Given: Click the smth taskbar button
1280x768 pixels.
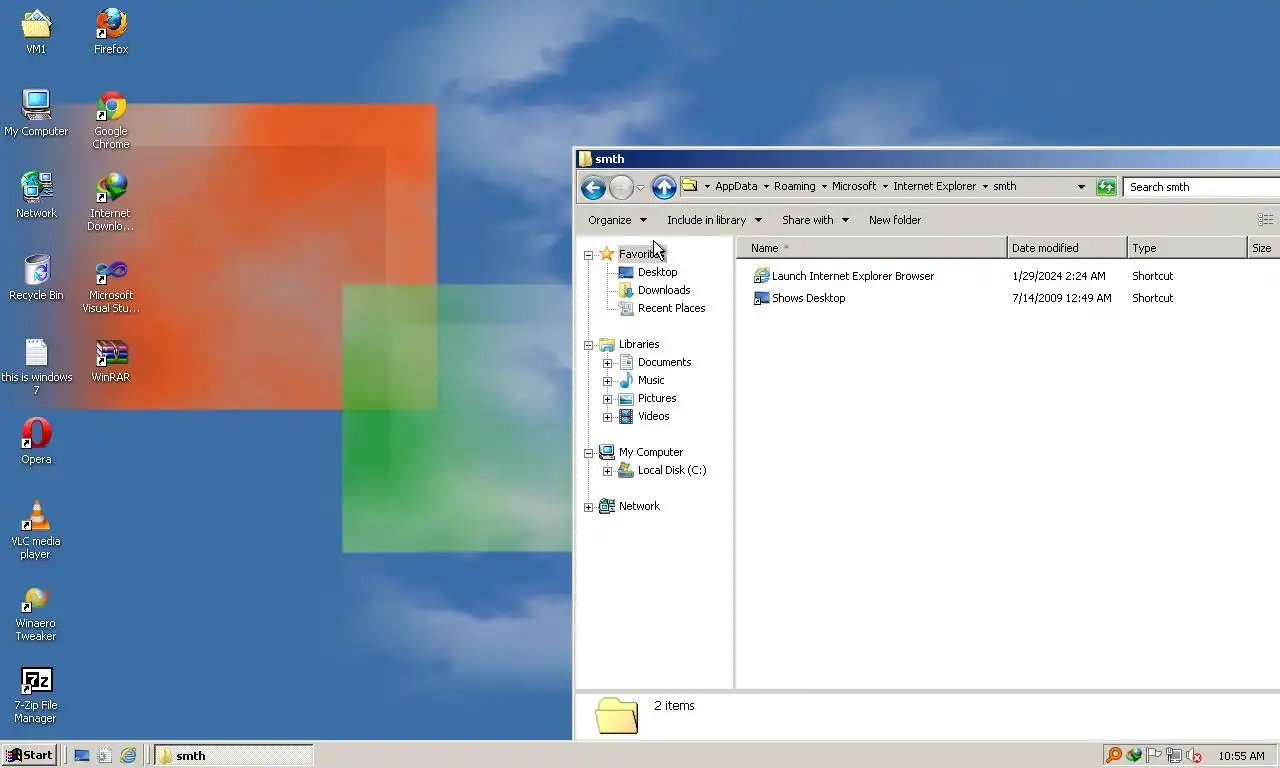Looking at the screenshot, I should 234,756.
